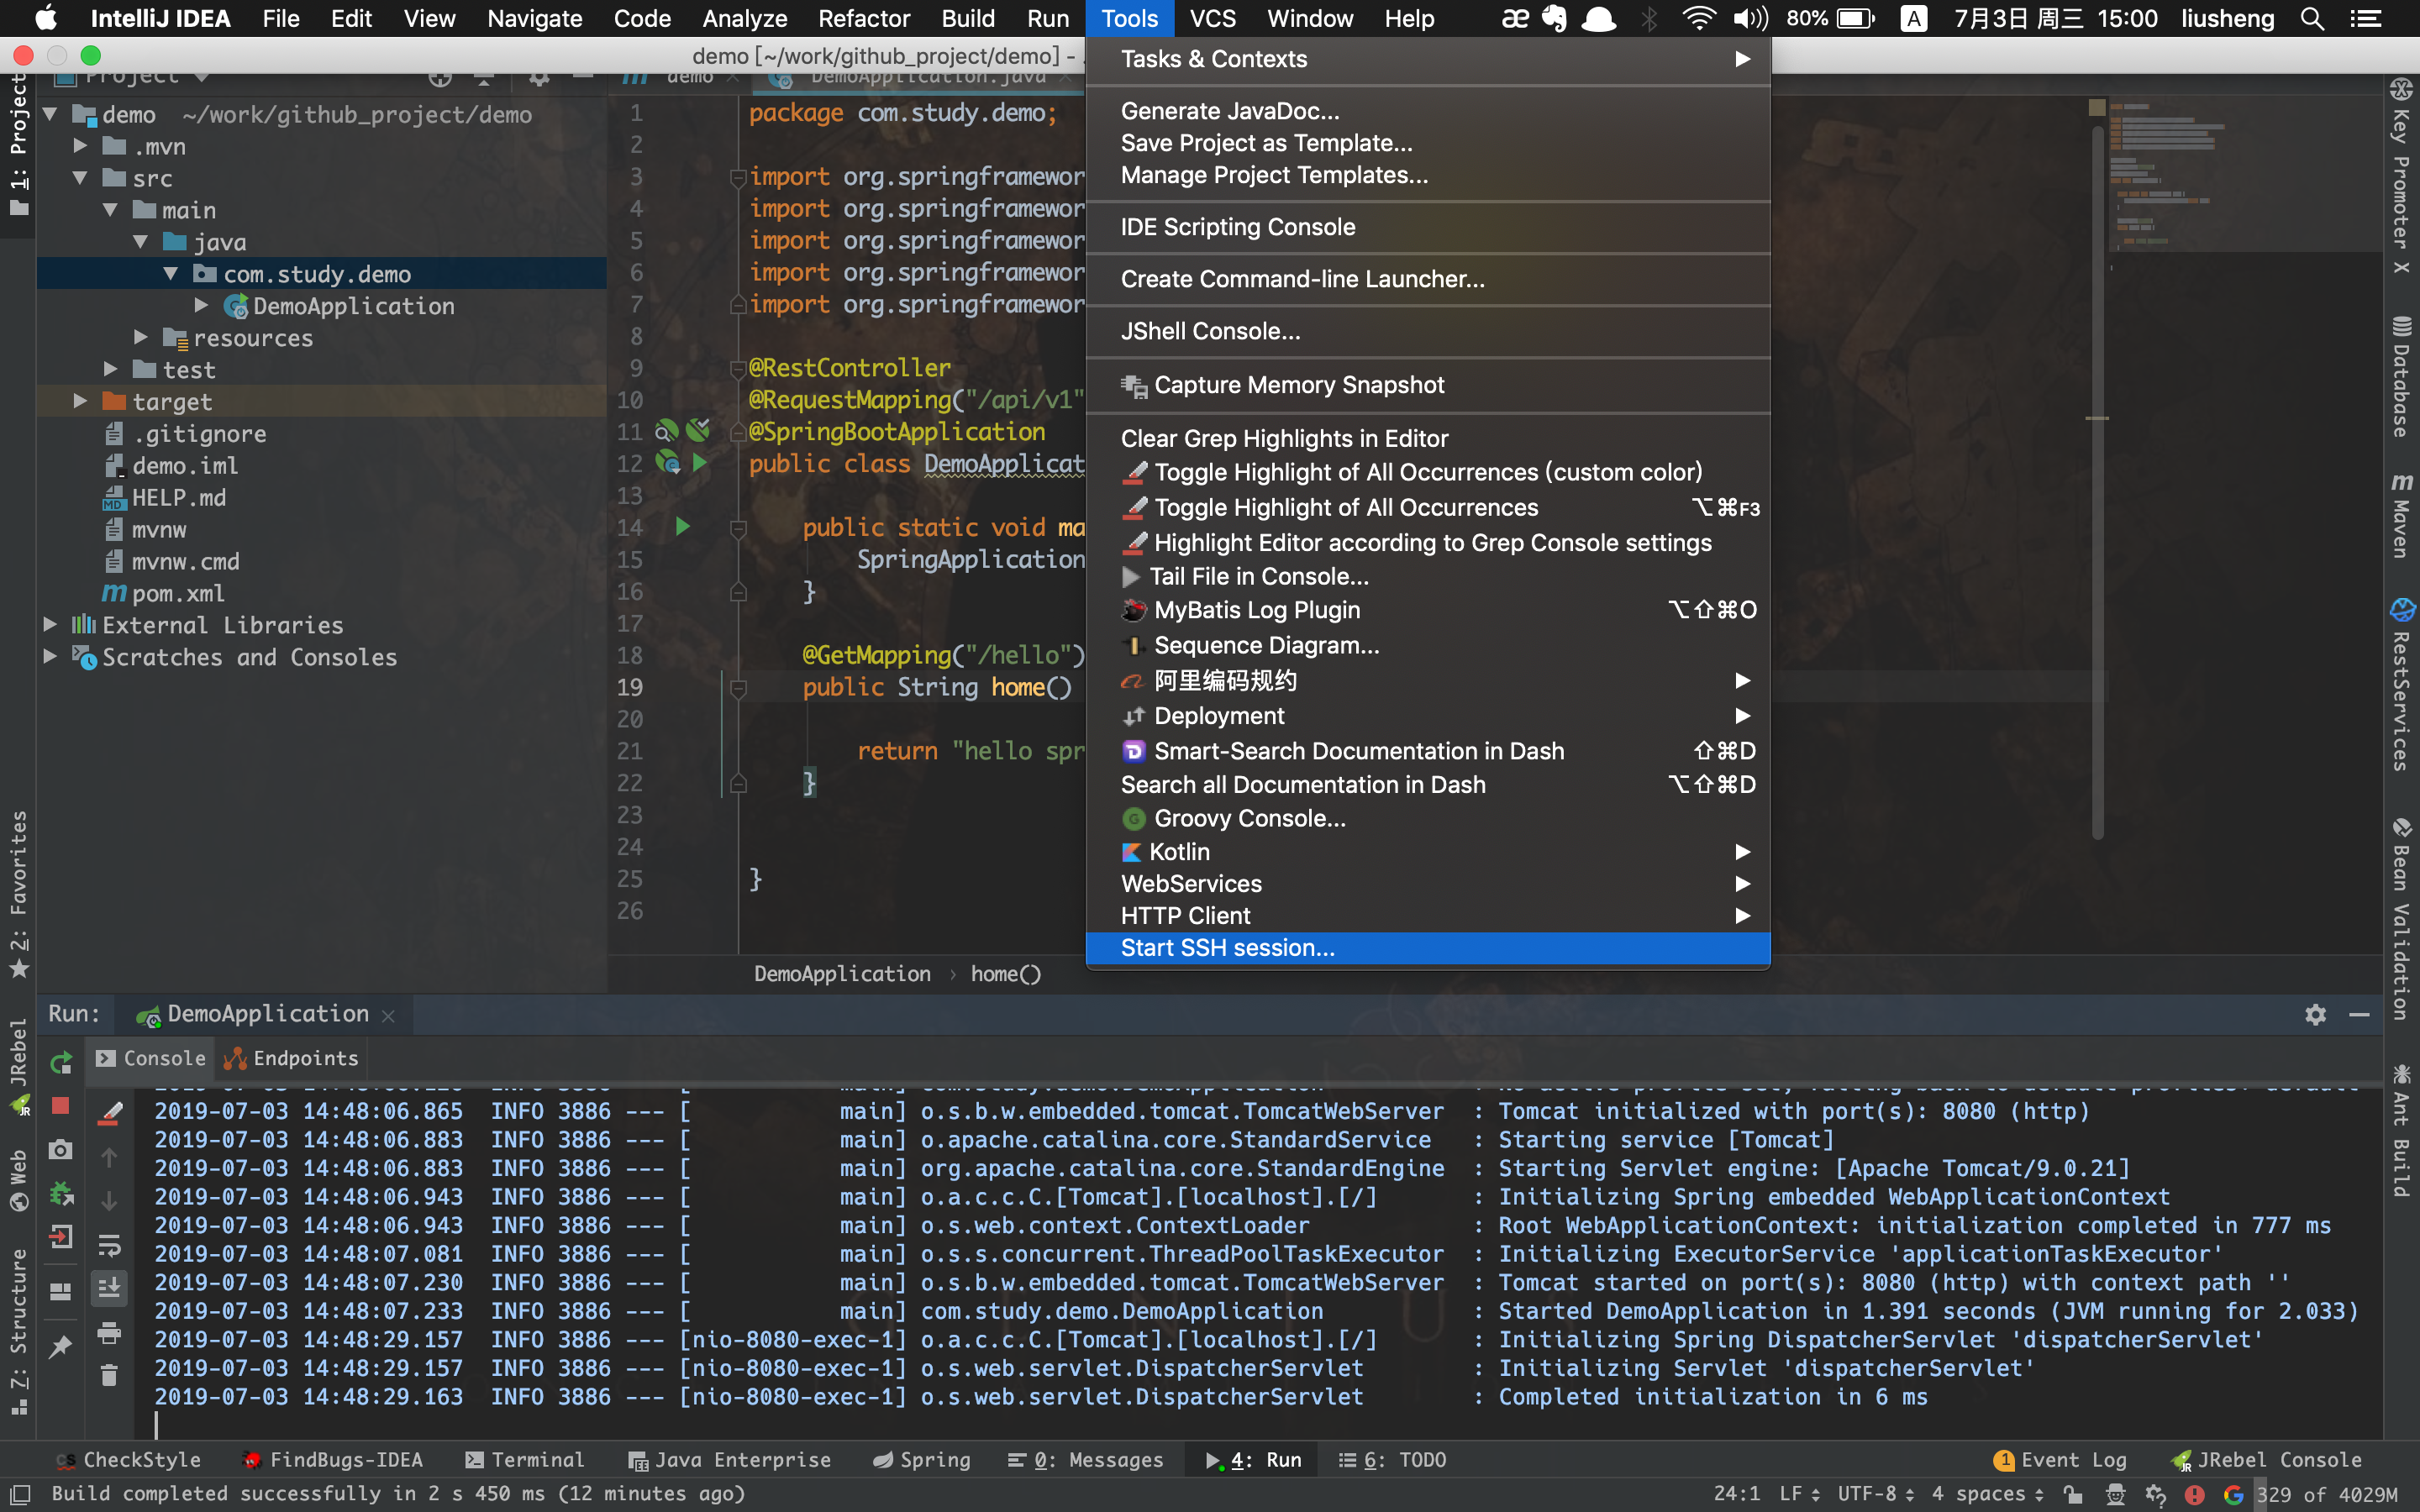The height and width of the screenshot is (1512, 2420).
Task: Open MyBatis Log Plugin
Action: tap(1428, 610)
